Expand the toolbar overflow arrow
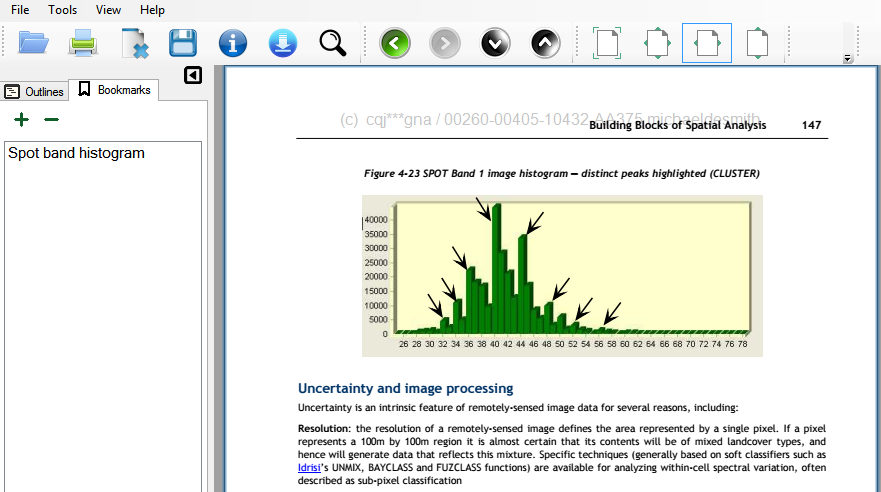Image resolution: width=881 pixels, height=492 pixels. tap(848, 58)
